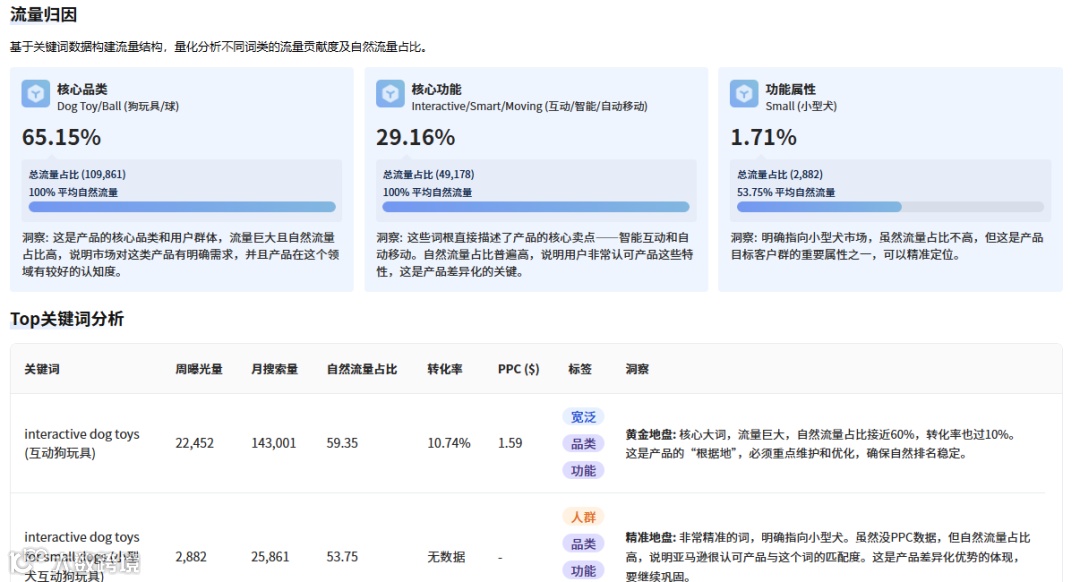Click 品类 tag in interactive dog toys row
The width and height of the screenshot is (1080, 582).
coord(583,444)
